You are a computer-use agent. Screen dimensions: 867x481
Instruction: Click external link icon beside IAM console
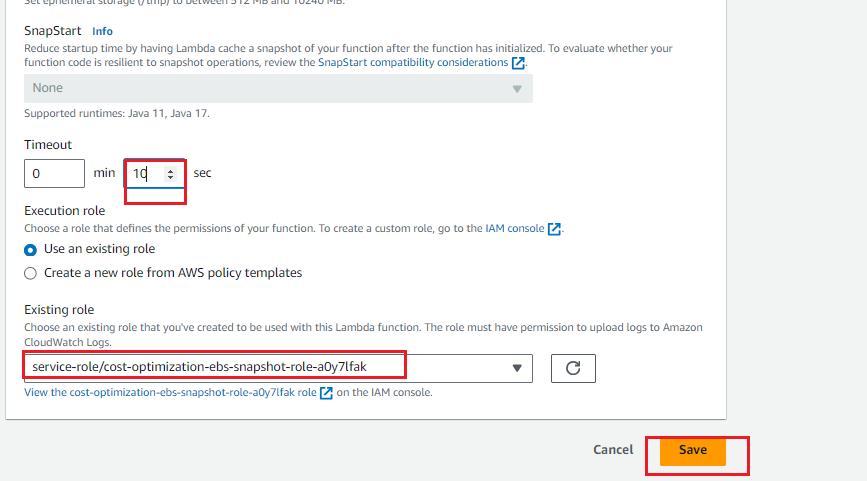click(554, 229)
